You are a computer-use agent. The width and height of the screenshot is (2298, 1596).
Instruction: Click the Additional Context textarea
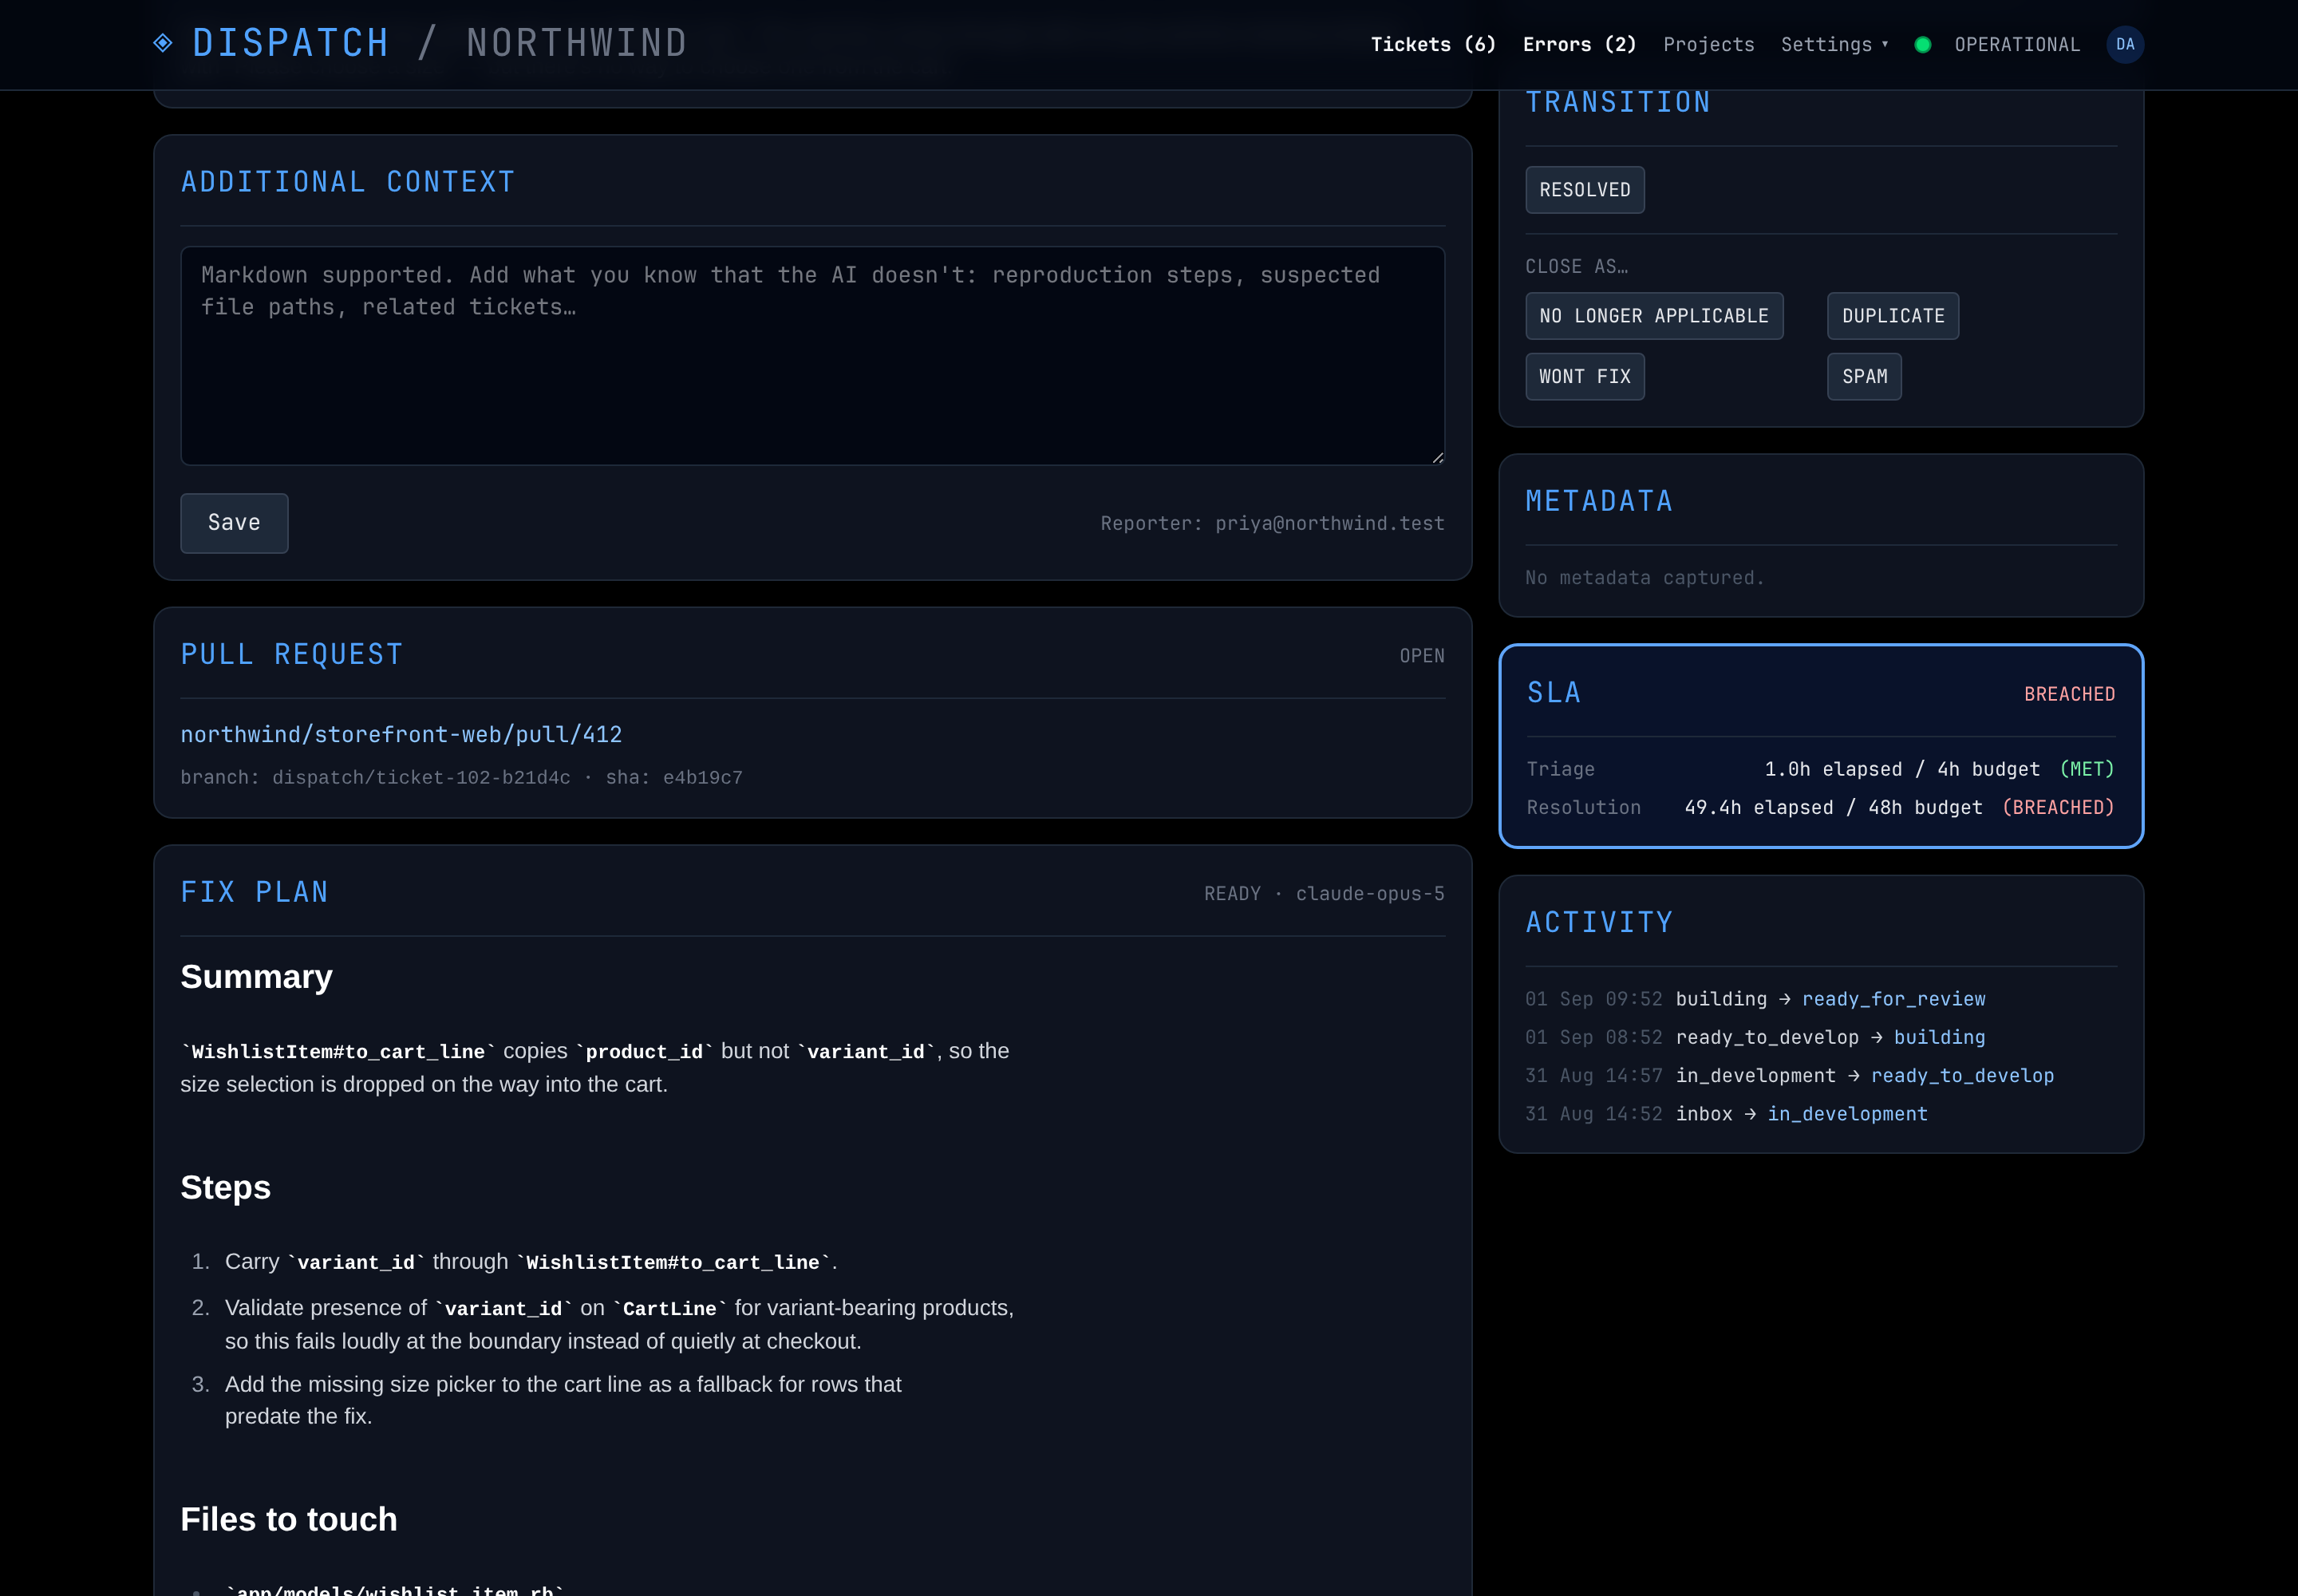tap(812, 356)
